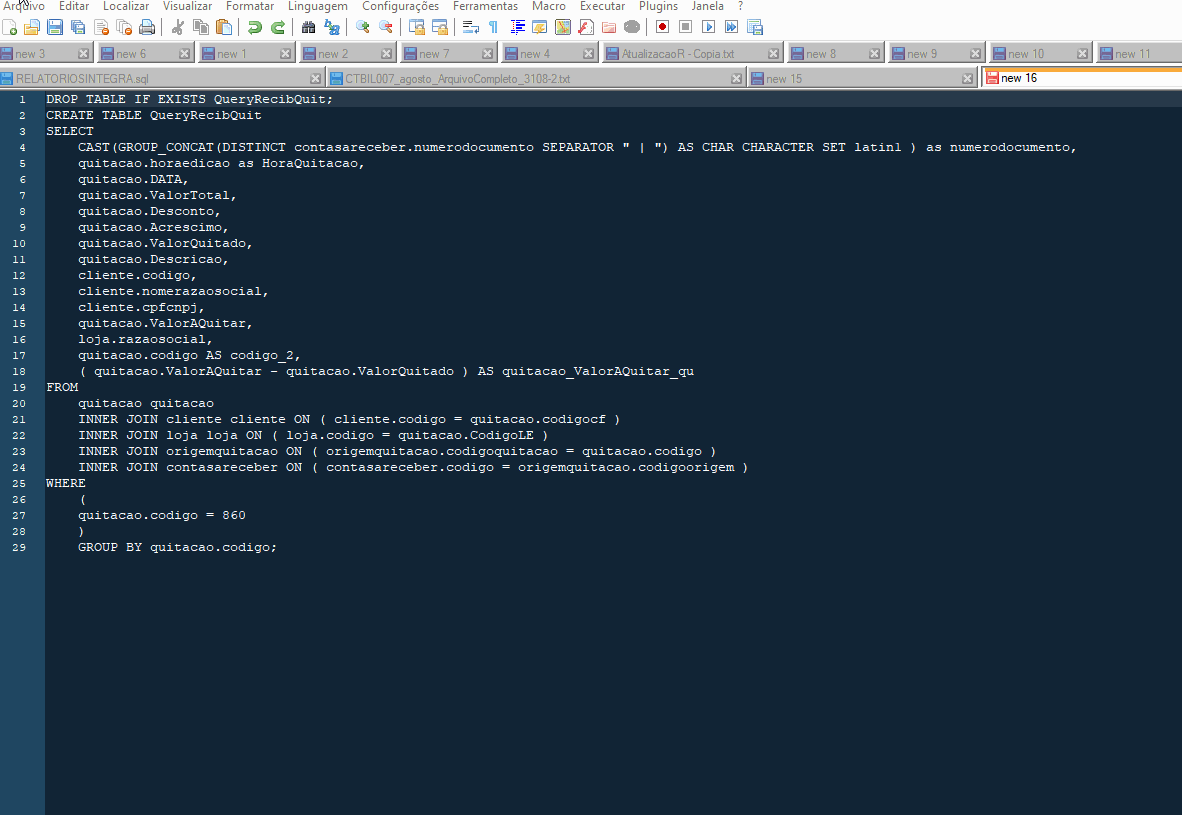Open the Arquivo menu
This screenshot has width=1182, height=815.
tap(23, 6)
